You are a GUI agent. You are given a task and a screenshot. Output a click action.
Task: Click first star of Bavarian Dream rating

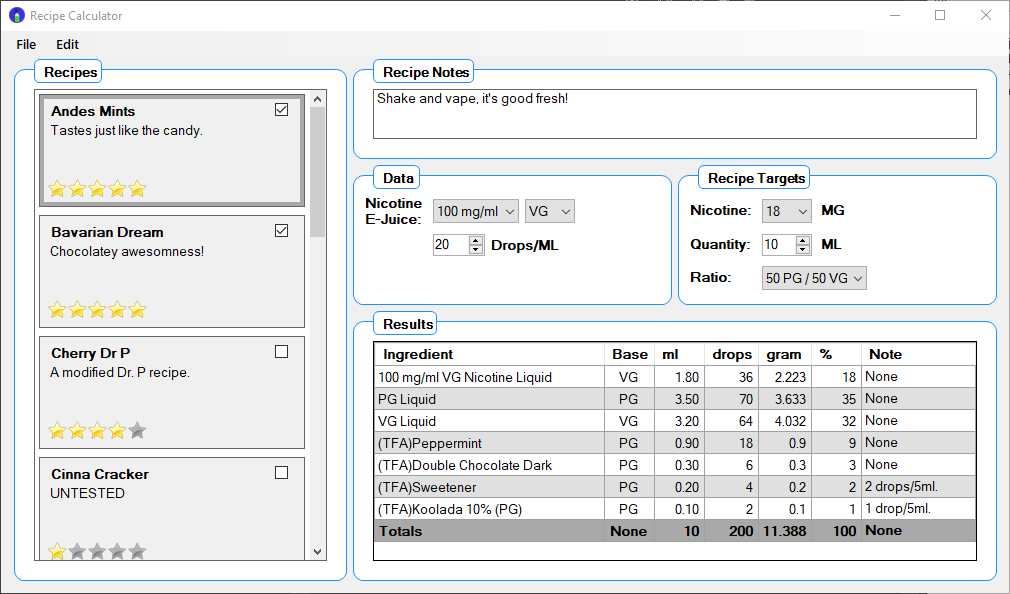tap(57, 310)
